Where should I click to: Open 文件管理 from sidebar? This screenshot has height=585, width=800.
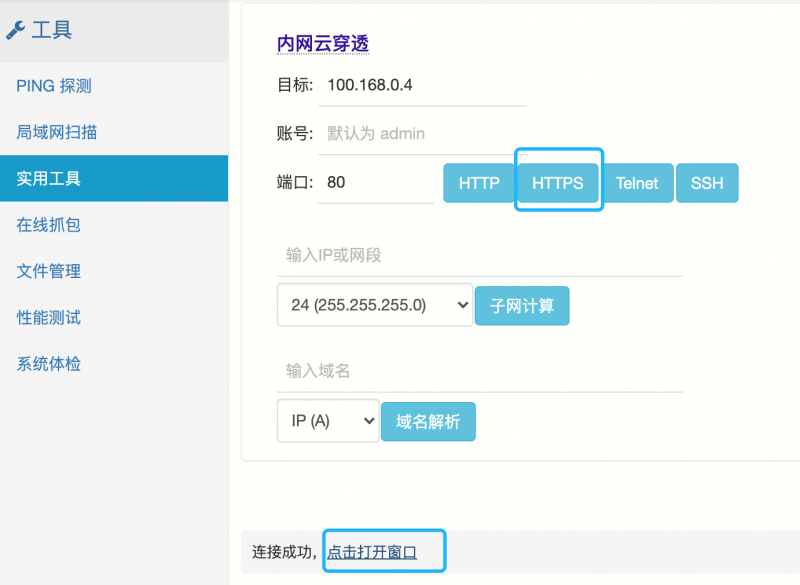pos(48,271)
